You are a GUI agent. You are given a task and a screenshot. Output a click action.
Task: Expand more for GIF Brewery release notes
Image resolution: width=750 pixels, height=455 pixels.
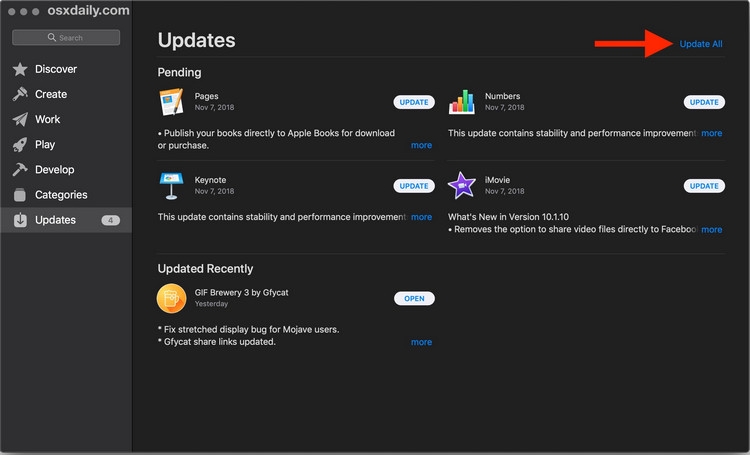tap(421, 342)
